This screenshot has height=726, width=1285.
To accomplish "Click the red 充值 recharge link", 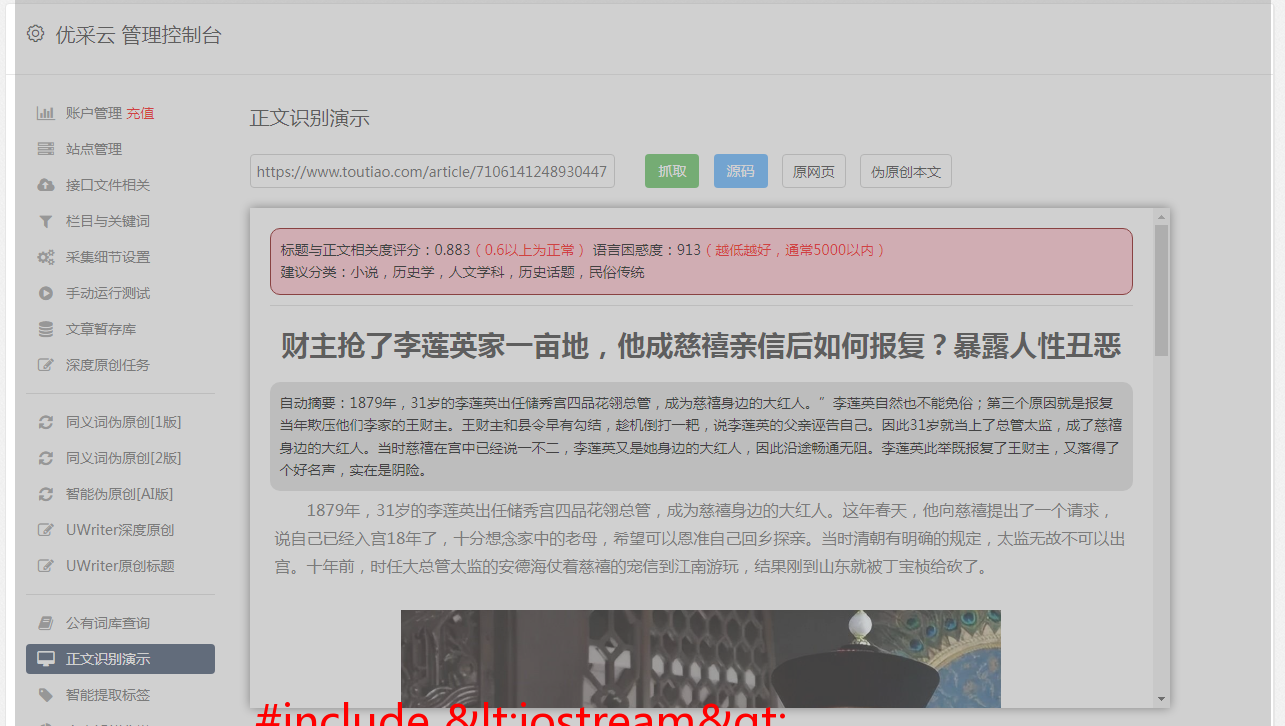I will pos(140,113).
